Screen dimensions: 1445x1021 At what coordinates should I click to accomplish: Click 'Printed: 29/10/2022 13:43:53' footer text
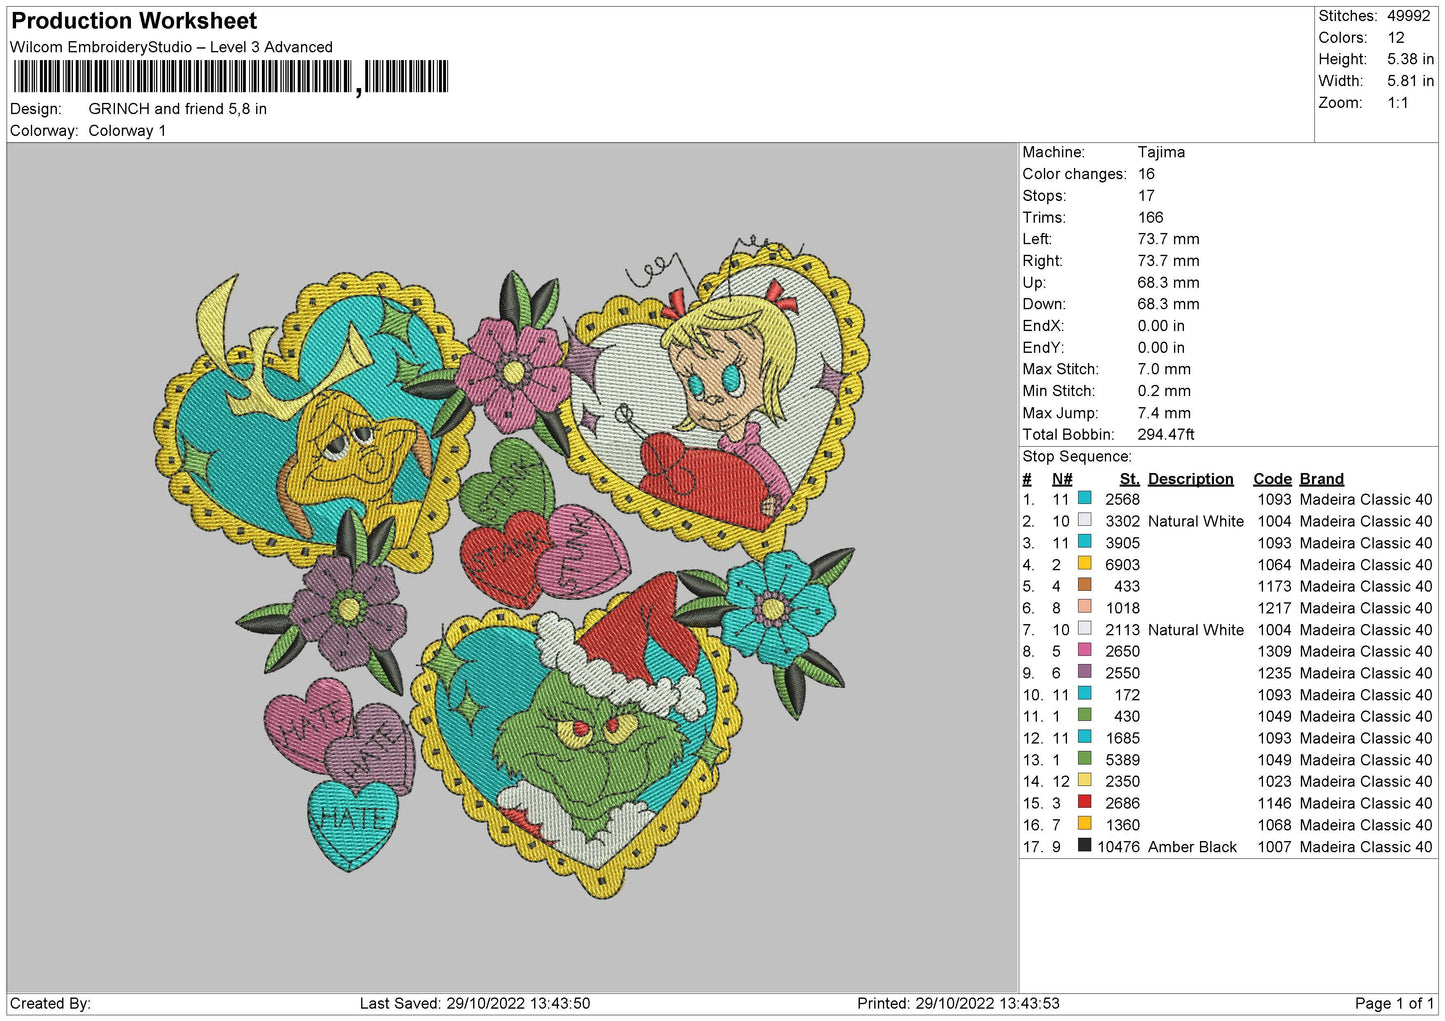pyautogui.click(x=958, y=1004)
